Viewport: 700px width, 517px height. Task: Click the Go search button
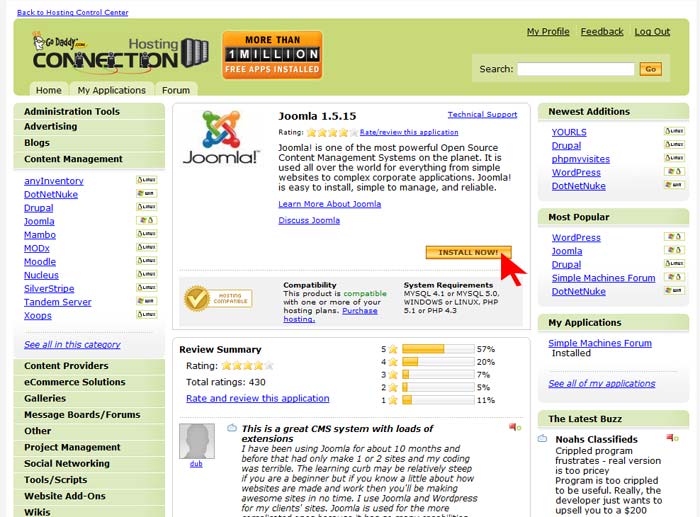click(x=650, y=69)
